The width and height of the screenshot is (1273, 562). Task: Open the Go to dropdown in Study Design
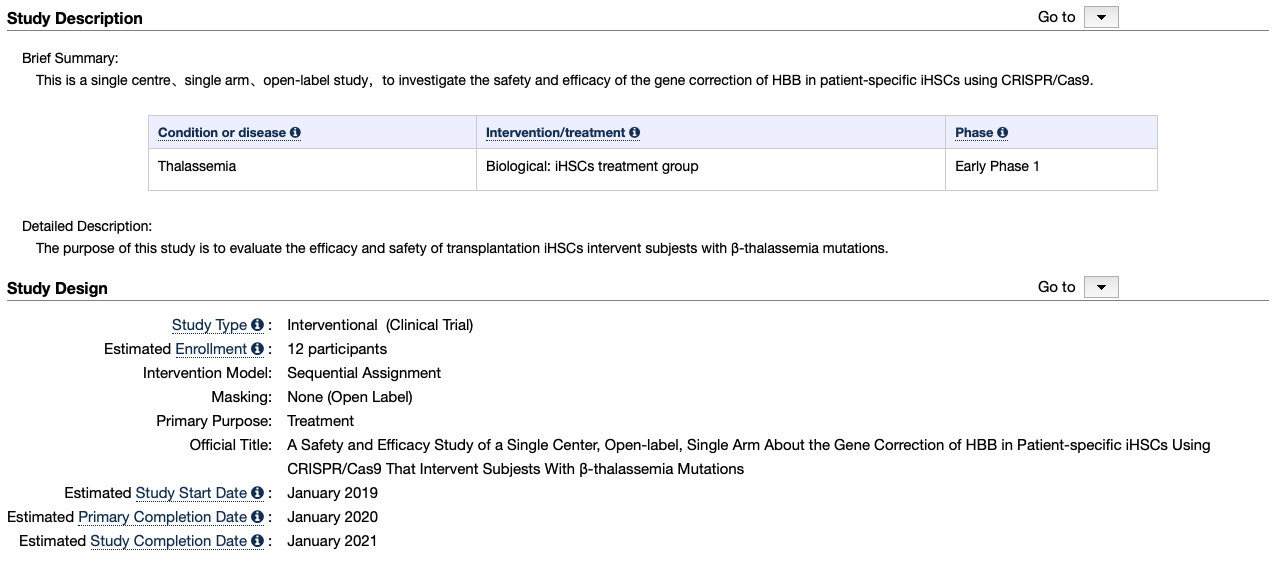[x=1101, y=287]
